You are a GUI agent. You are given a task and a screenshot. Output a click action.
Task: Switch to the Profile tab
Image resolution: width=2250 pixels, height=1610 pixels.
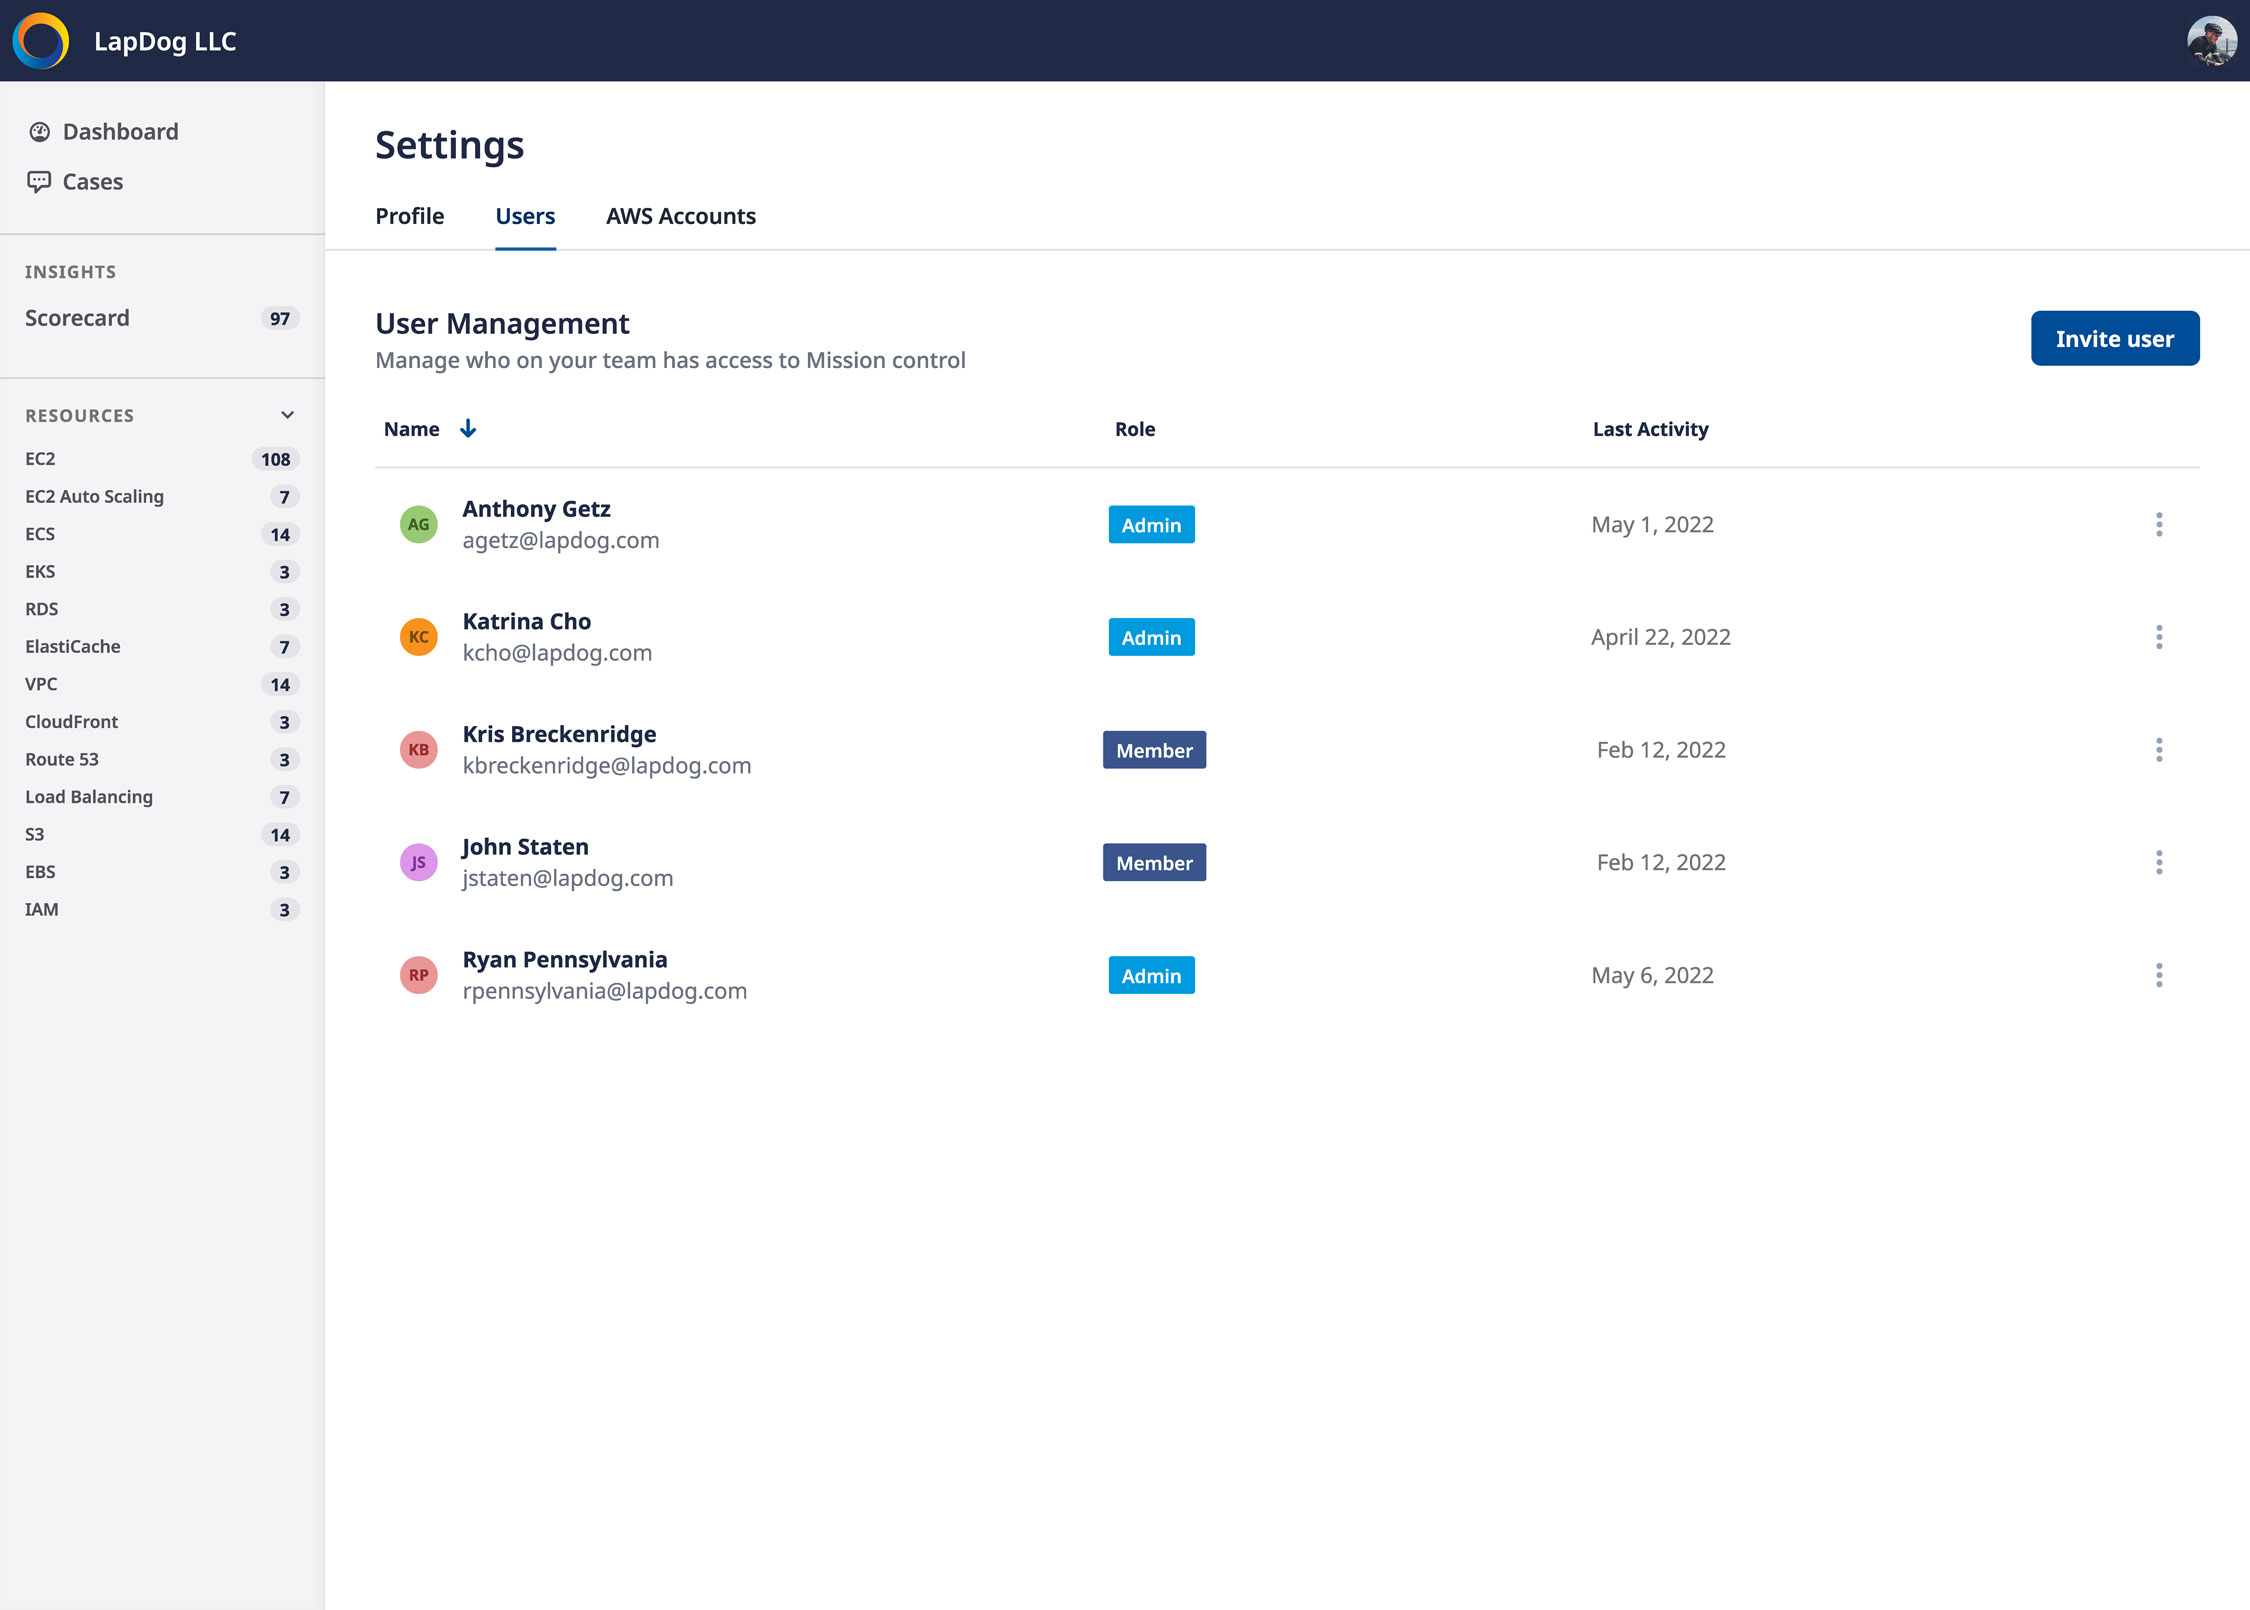(410, 217)
